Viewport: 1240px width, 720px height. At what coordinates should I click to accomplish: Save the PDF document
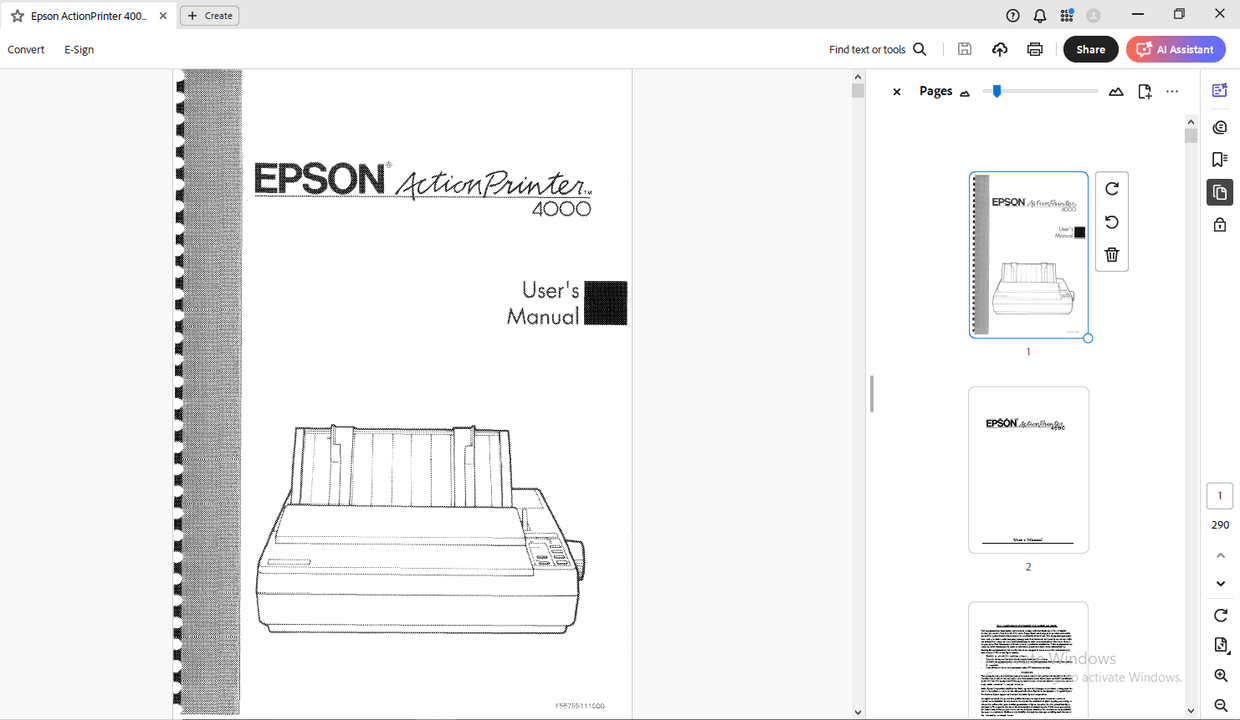[x=964, y=48]
